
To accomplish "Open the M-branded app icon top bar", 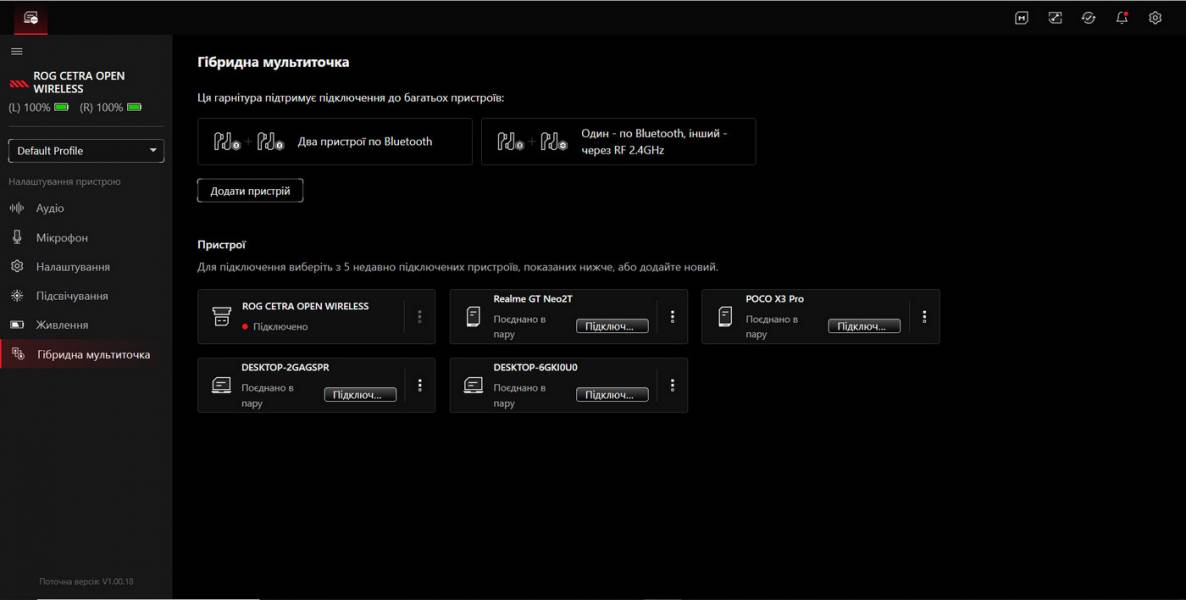I will click(1021, 17).
